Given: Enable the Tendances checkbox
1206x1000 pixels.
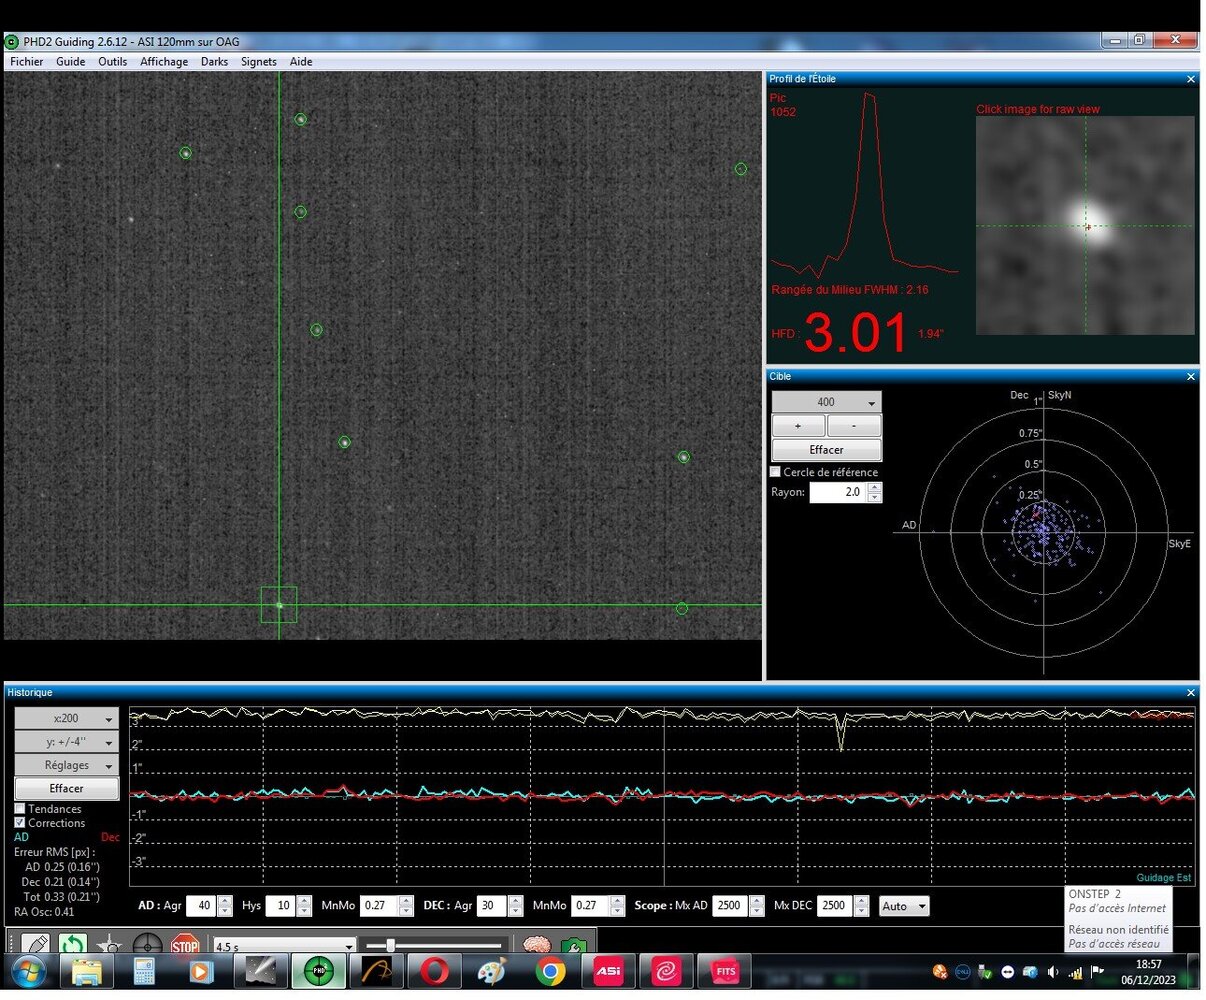Looking at the screenshot, I should point(20,809).
